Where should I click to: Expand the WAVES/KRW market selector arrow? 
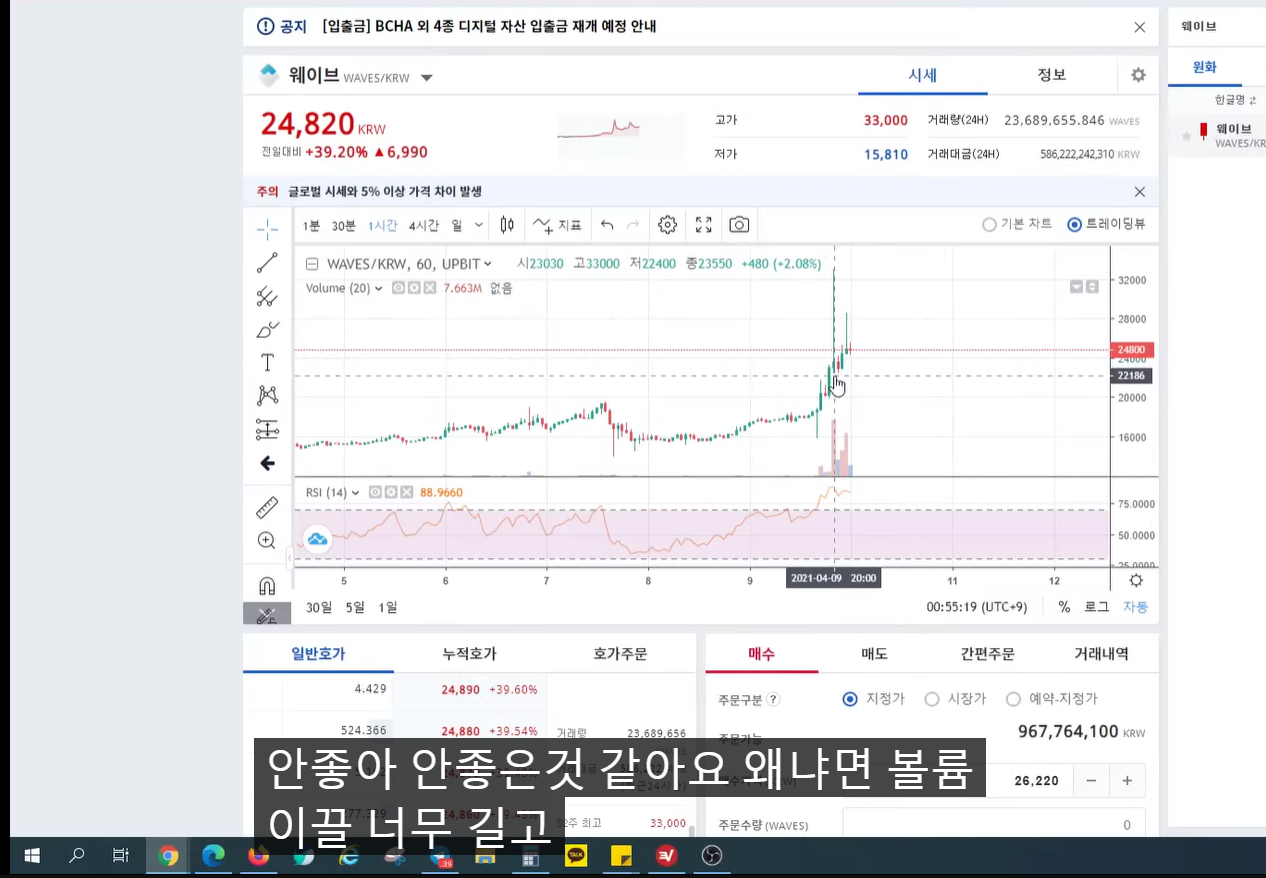point(427,78)
